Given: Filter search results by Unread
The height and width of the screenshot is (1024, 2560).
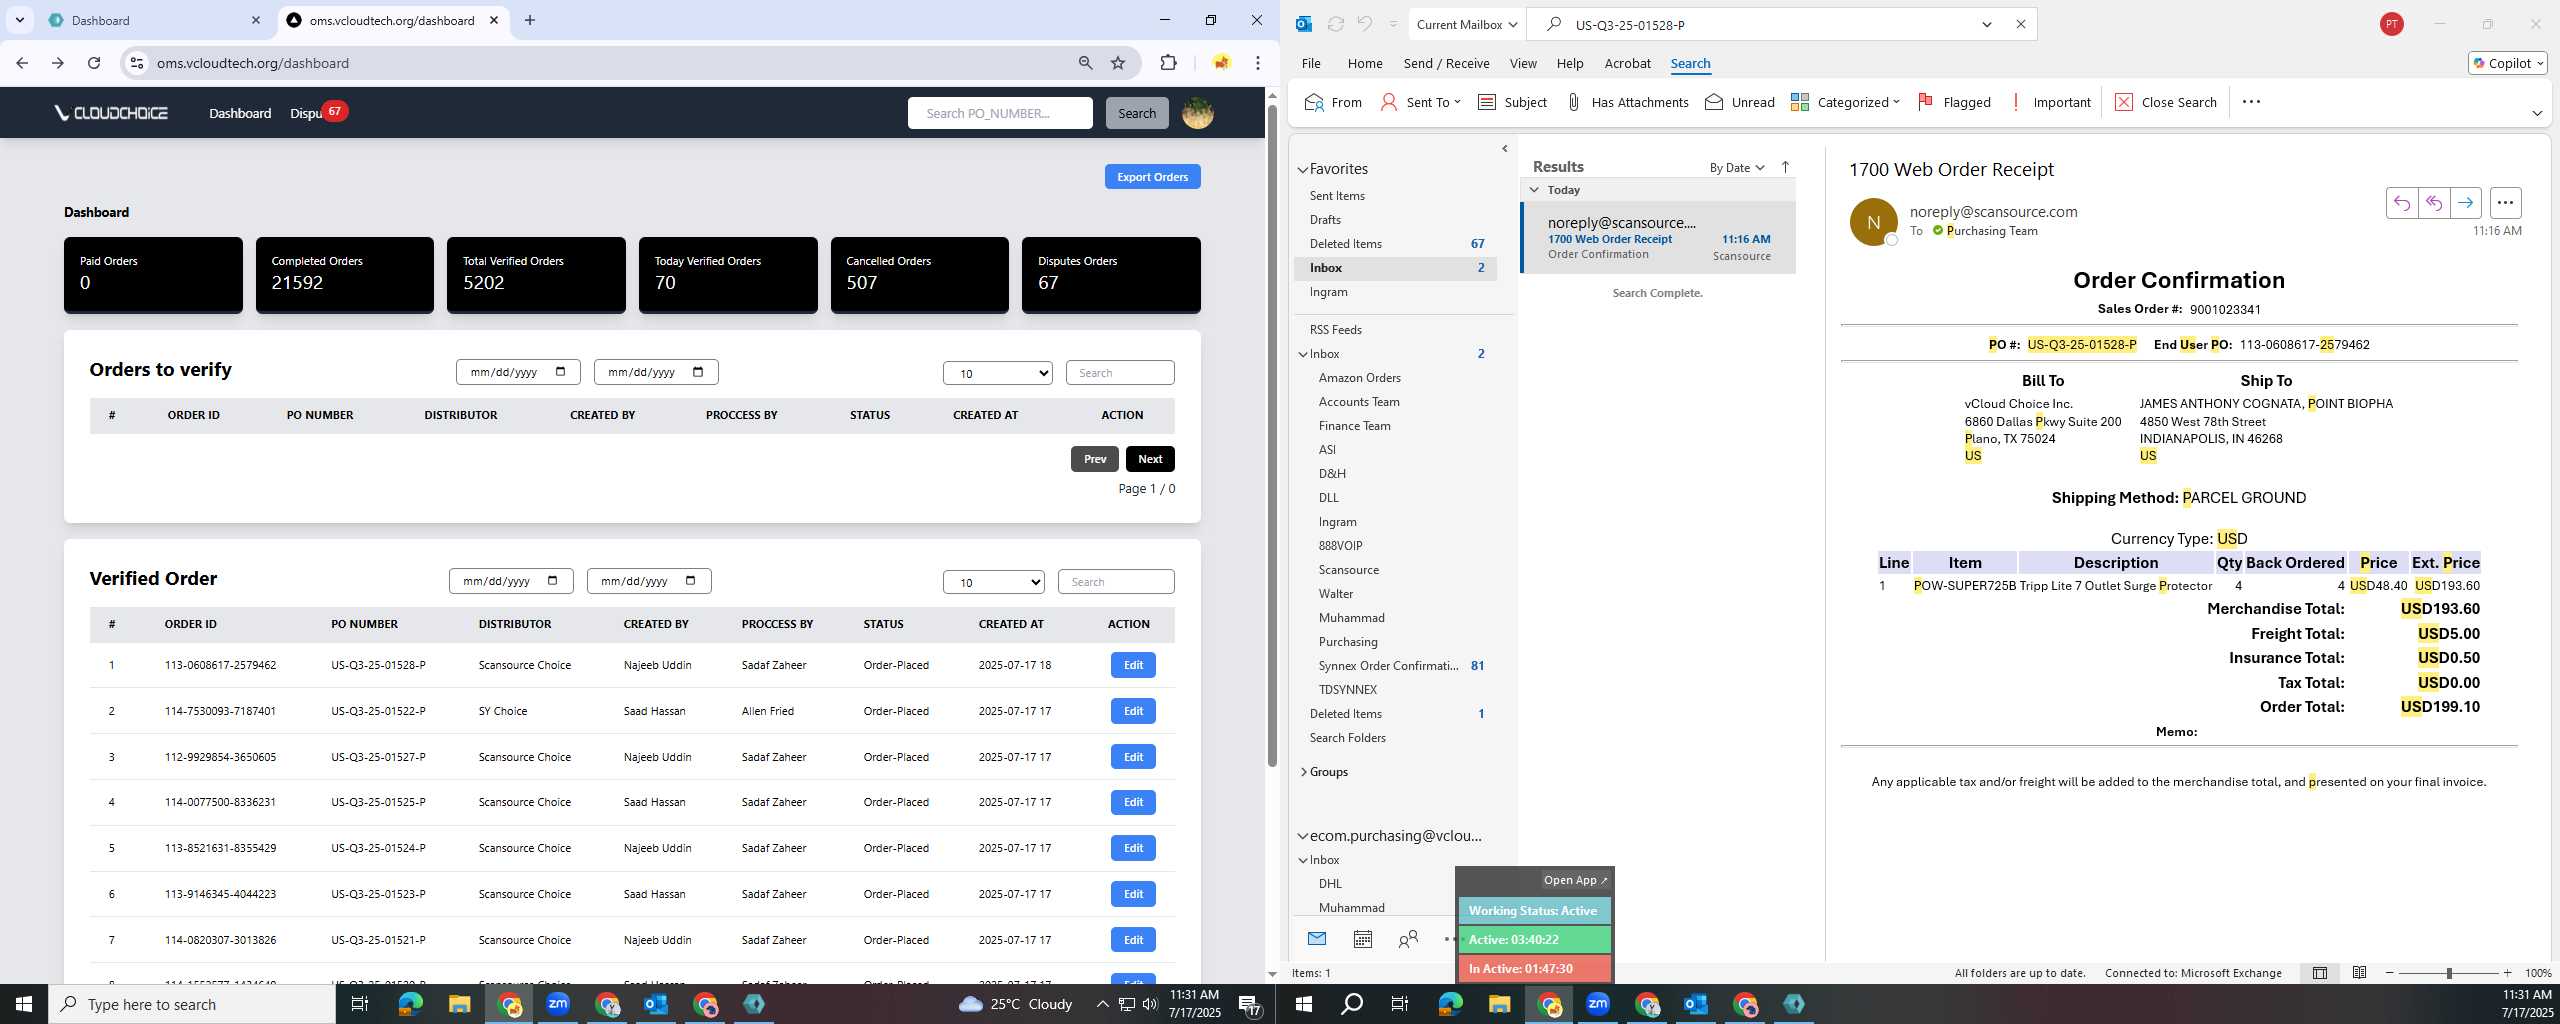Looking at the screenshot, I should 1739,102.
